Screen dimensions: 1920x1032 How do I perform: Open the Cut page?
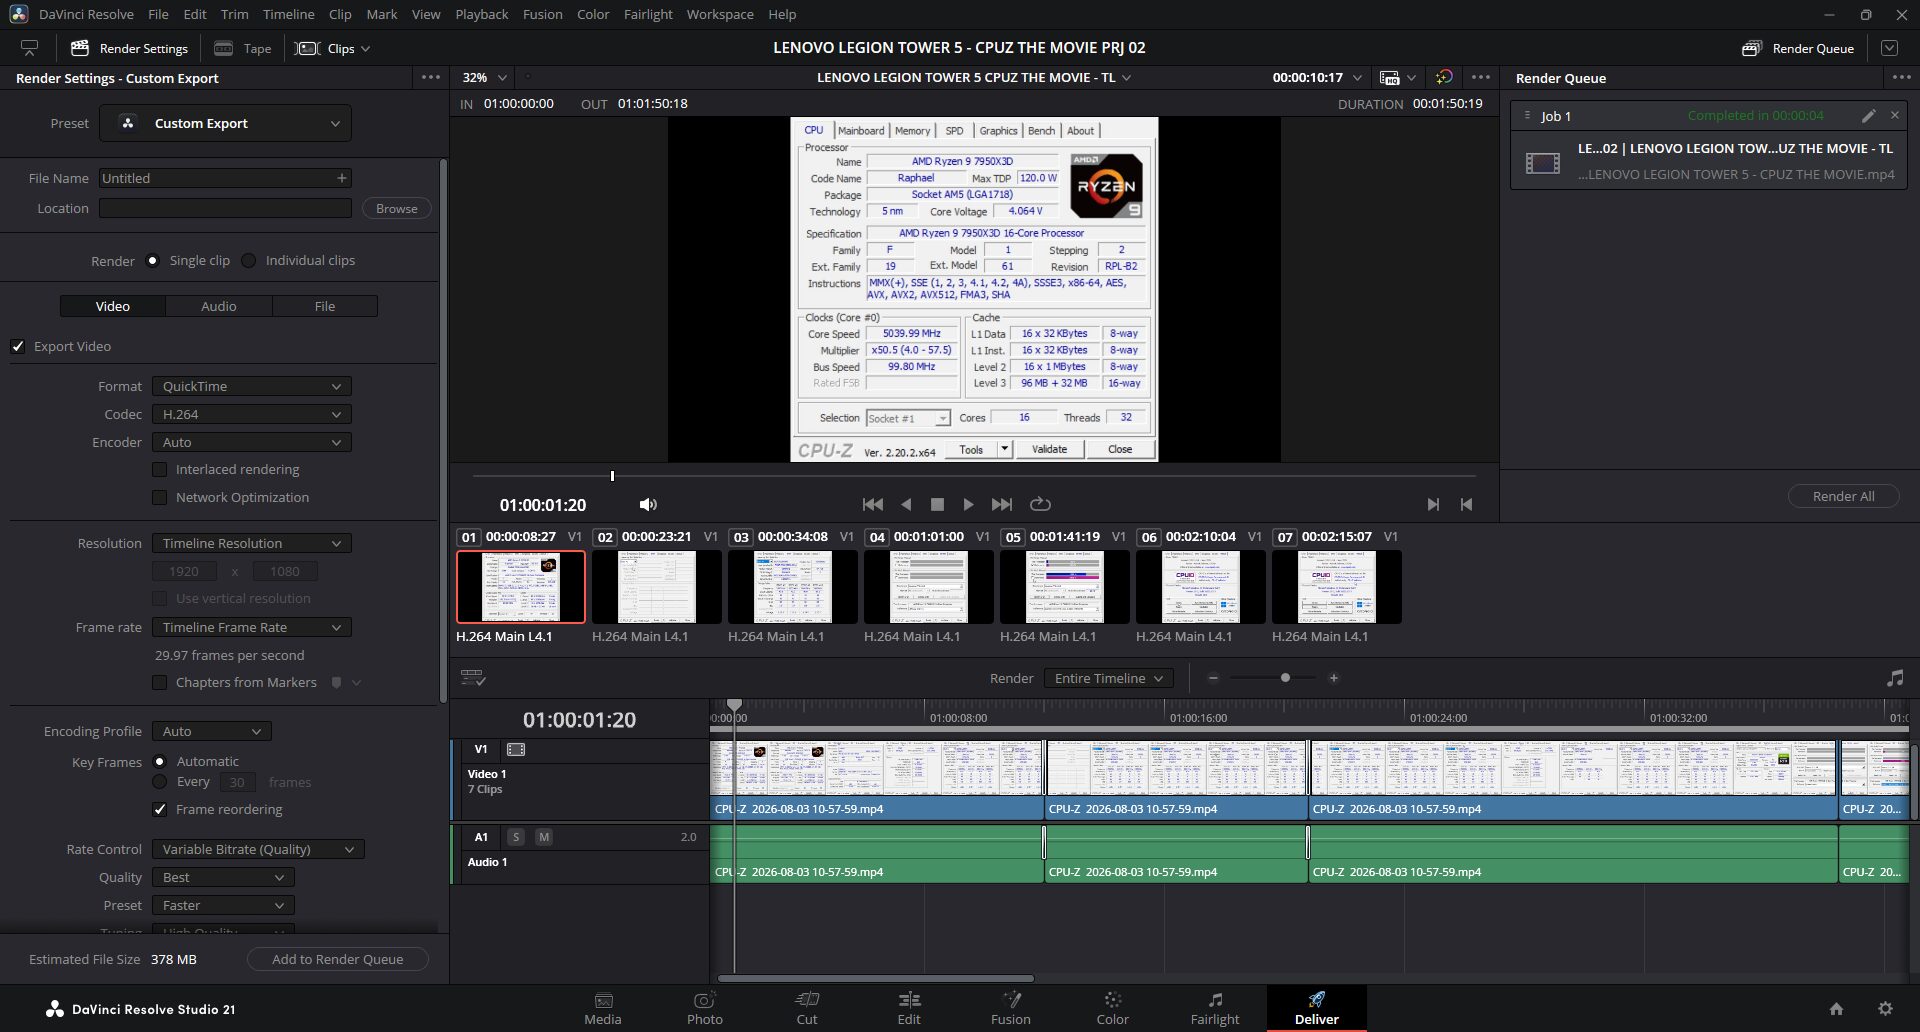(x=807, y=1008)
